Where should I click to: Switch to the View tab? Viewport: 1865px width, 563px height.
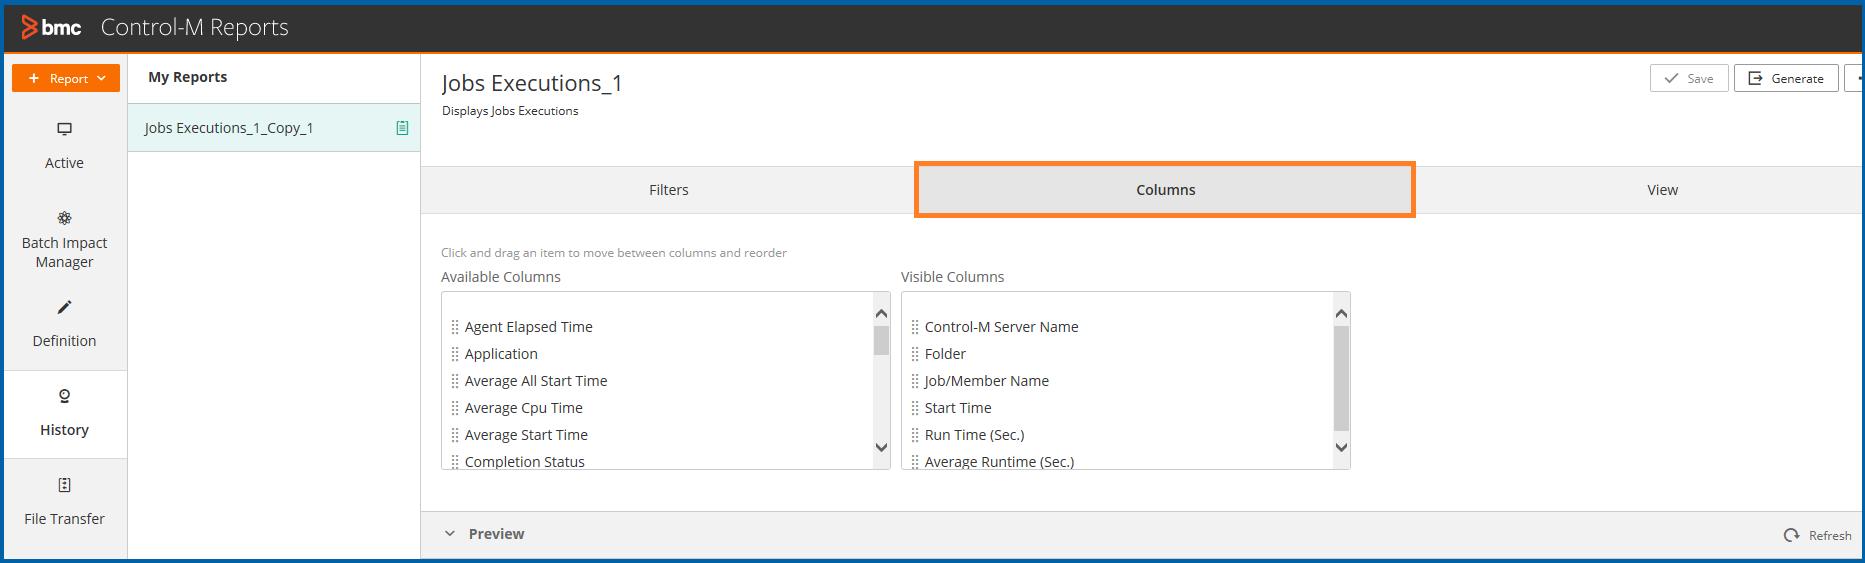point(1662,190)
